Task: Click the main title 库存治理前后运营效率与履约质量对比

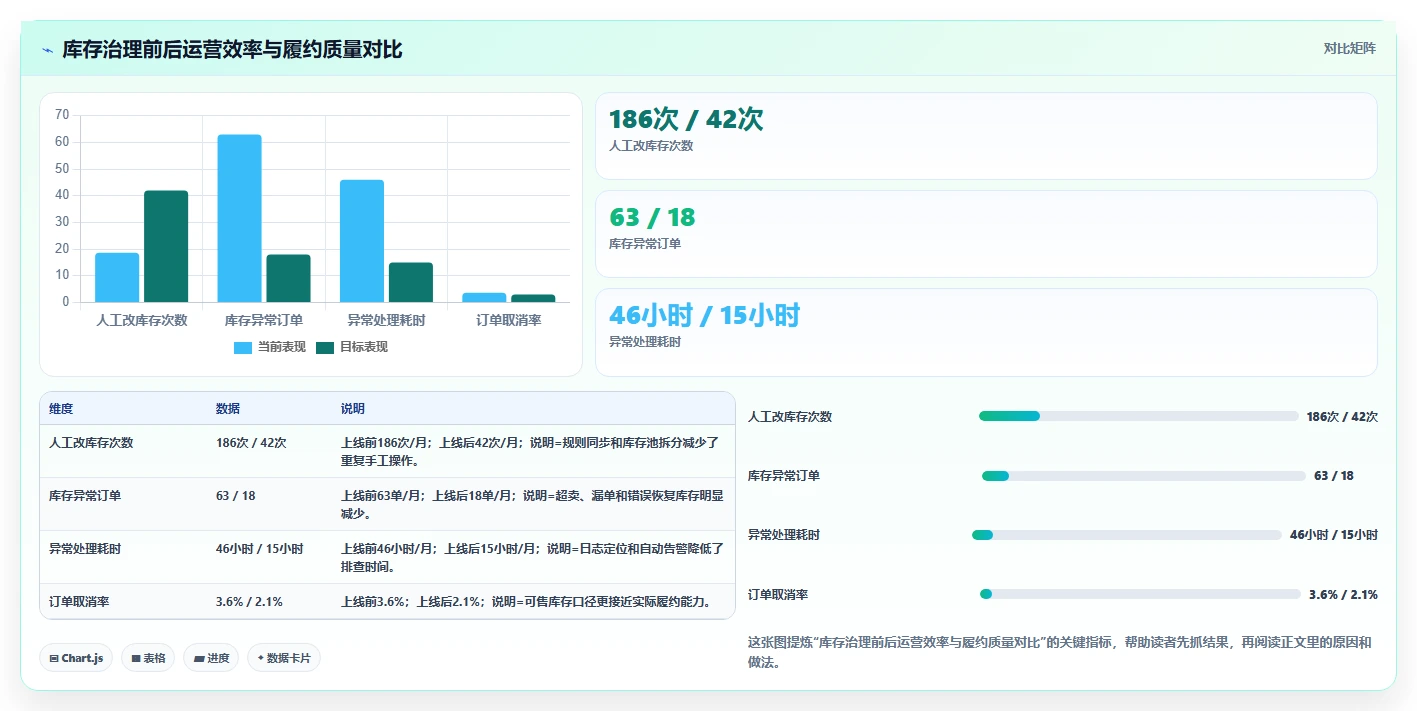Action: (232, 50)
